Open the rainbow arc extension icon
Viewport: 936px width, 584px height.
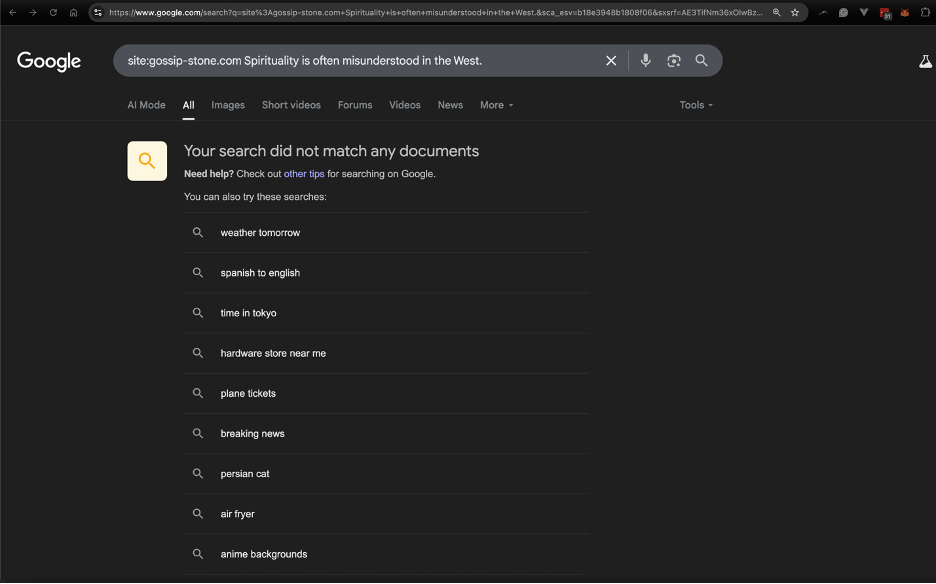(x=823, y=13)
